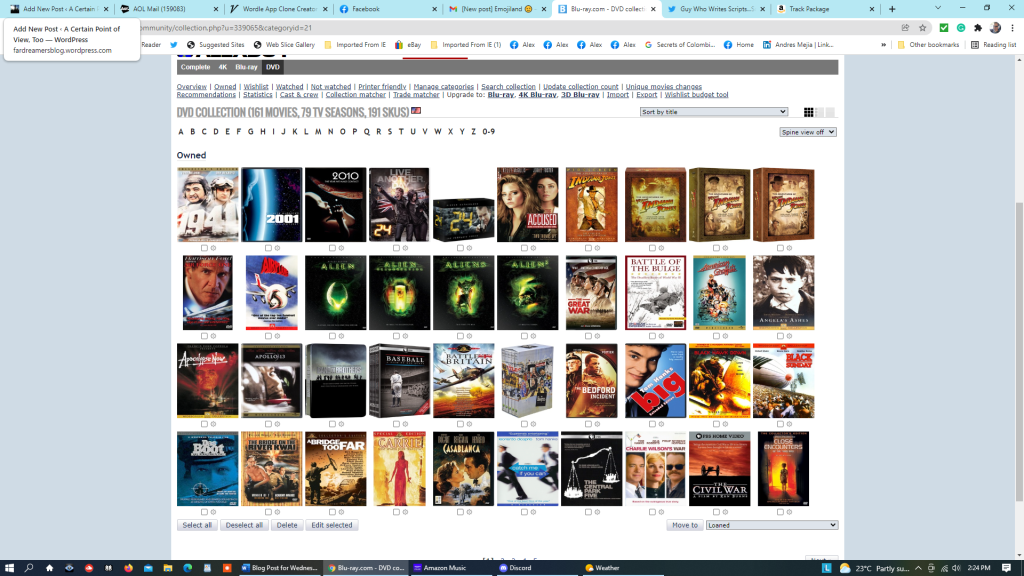The image size is (1024, 576).
Task: Open the Carrie DVD cover thumbnail
Action: click(x=400, y=469)
